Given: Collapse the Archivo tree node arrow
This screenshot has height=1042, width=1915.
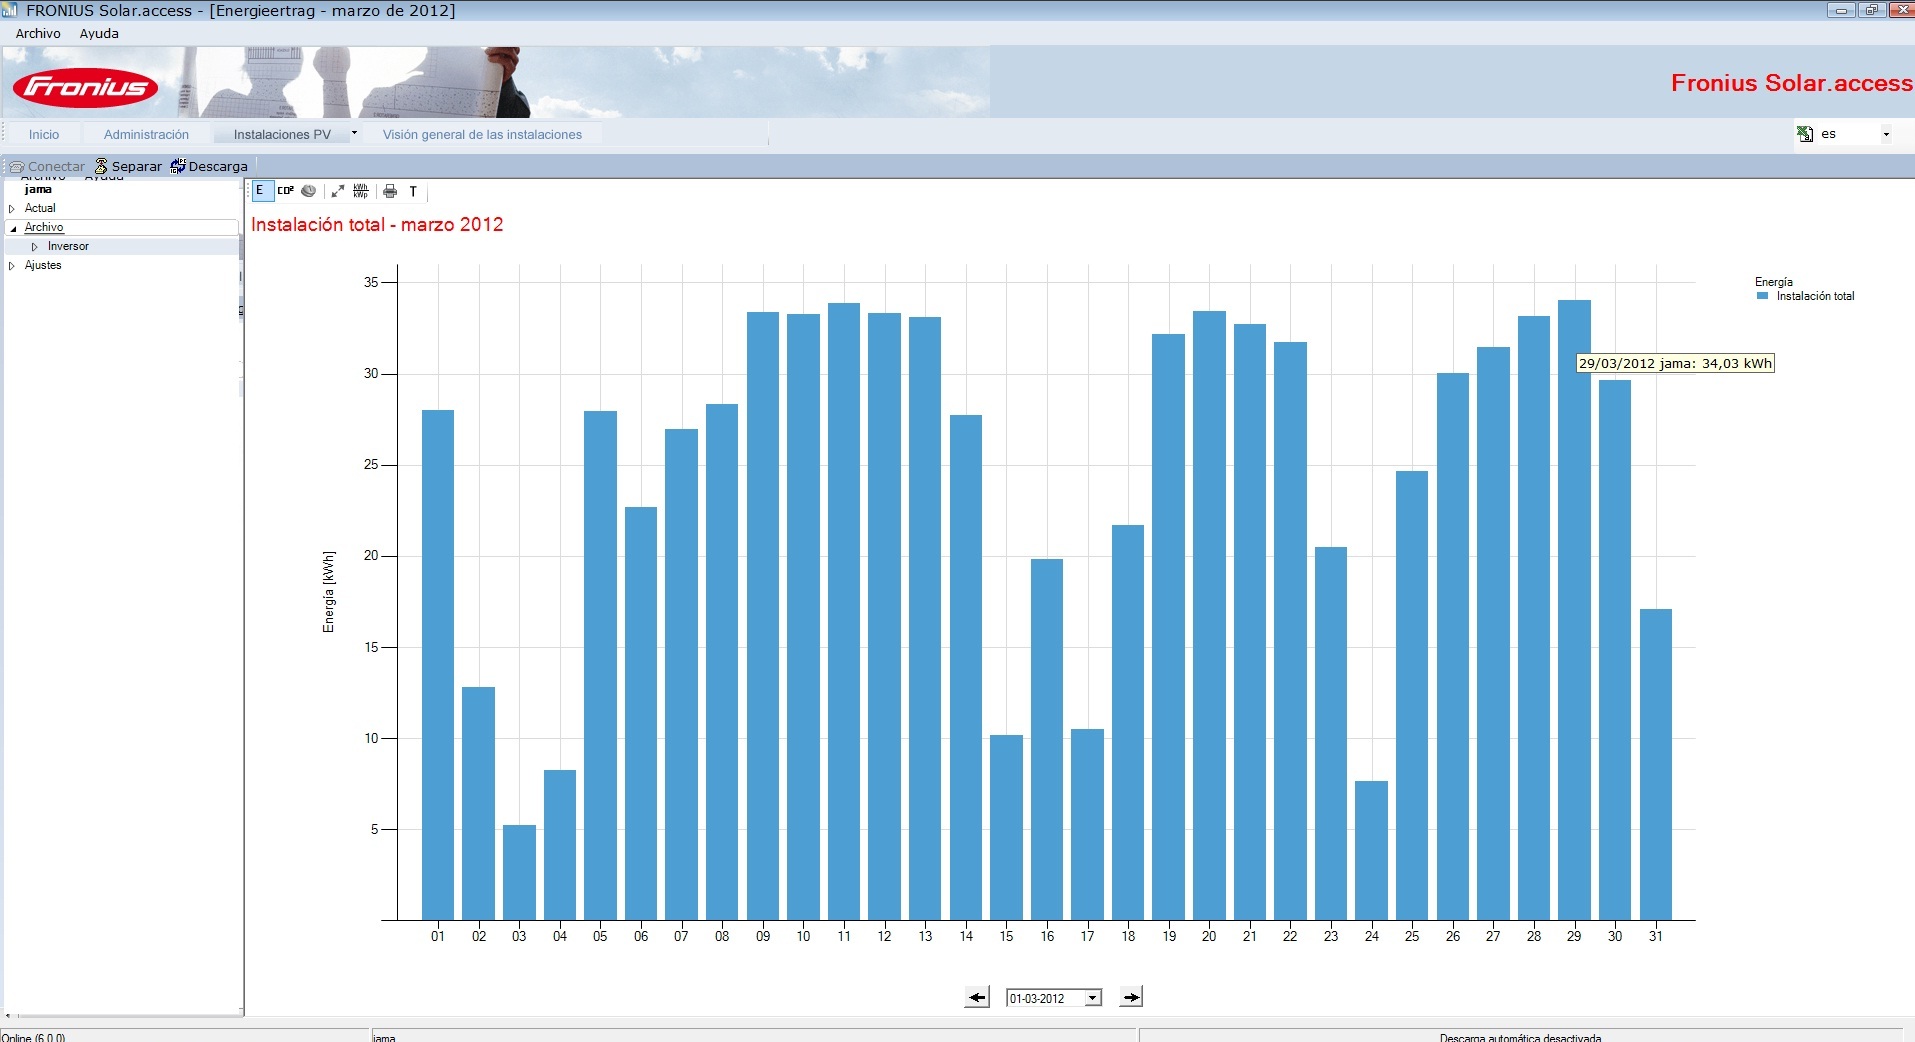Looking at the screenshot, I should [x=13, y=228].
